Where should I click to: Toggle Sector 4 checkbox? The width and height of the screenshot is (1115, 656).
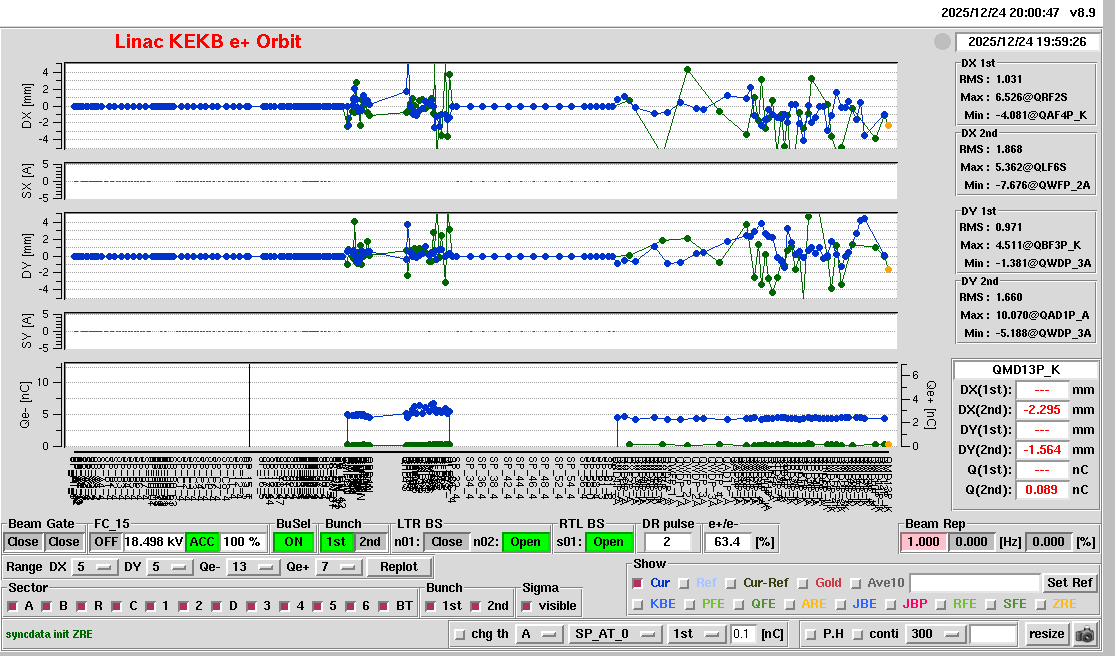click(x=284, y=606)
